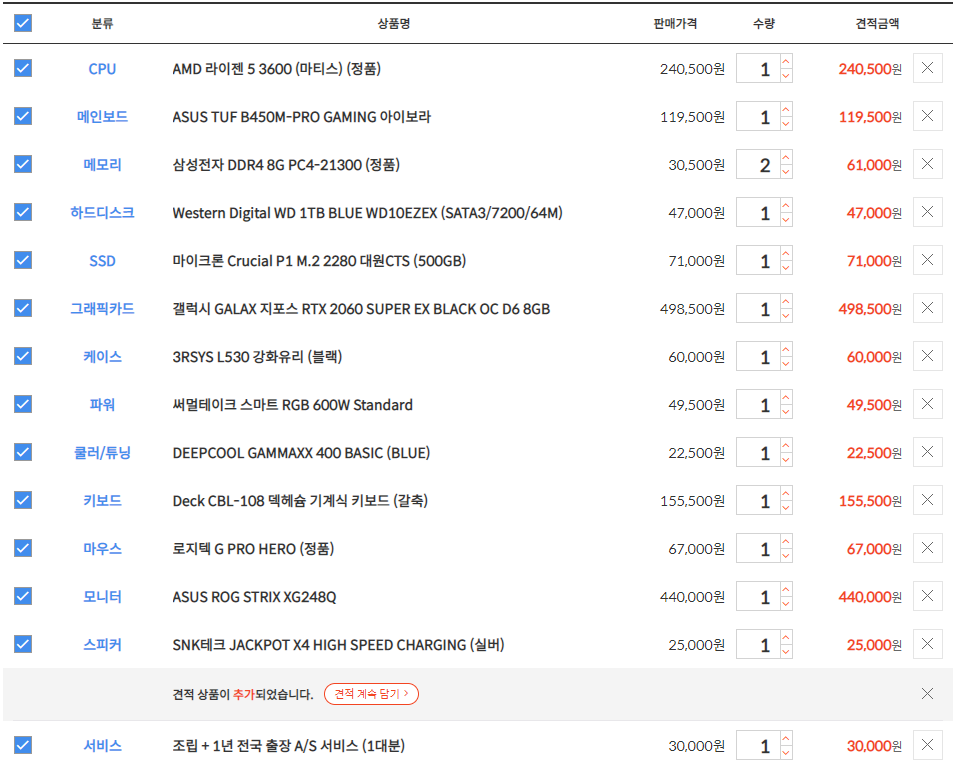The image size is (960, 768).
Task: Go to the 마우스 category
Action: pos(102,549)
